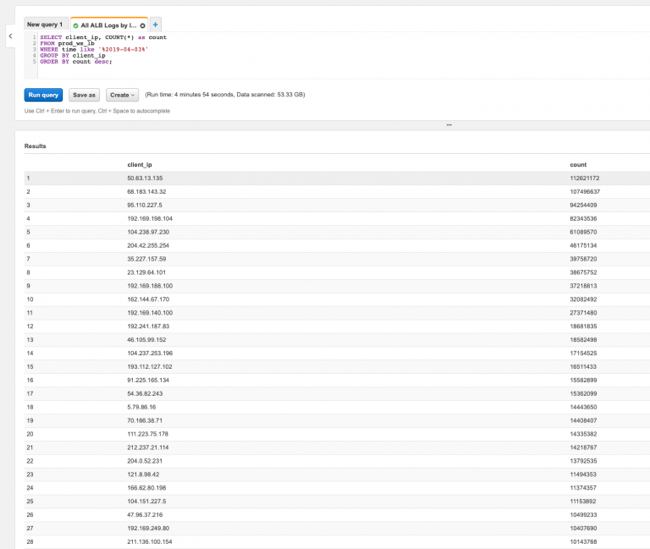This screenshot has height=549, width=650.
Task: Open the Create dropdown menu
Action: (122, 95)
